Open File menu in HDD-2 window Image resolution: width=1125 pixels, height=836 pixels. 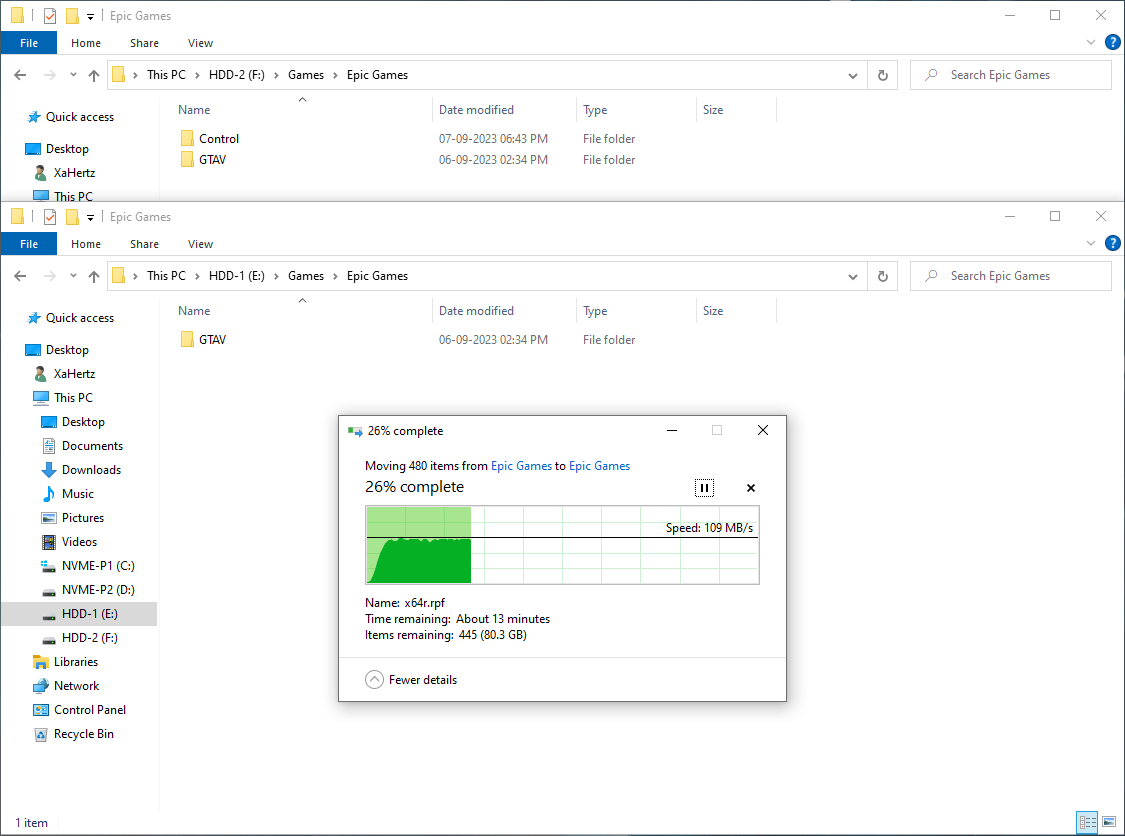point(29,43)
